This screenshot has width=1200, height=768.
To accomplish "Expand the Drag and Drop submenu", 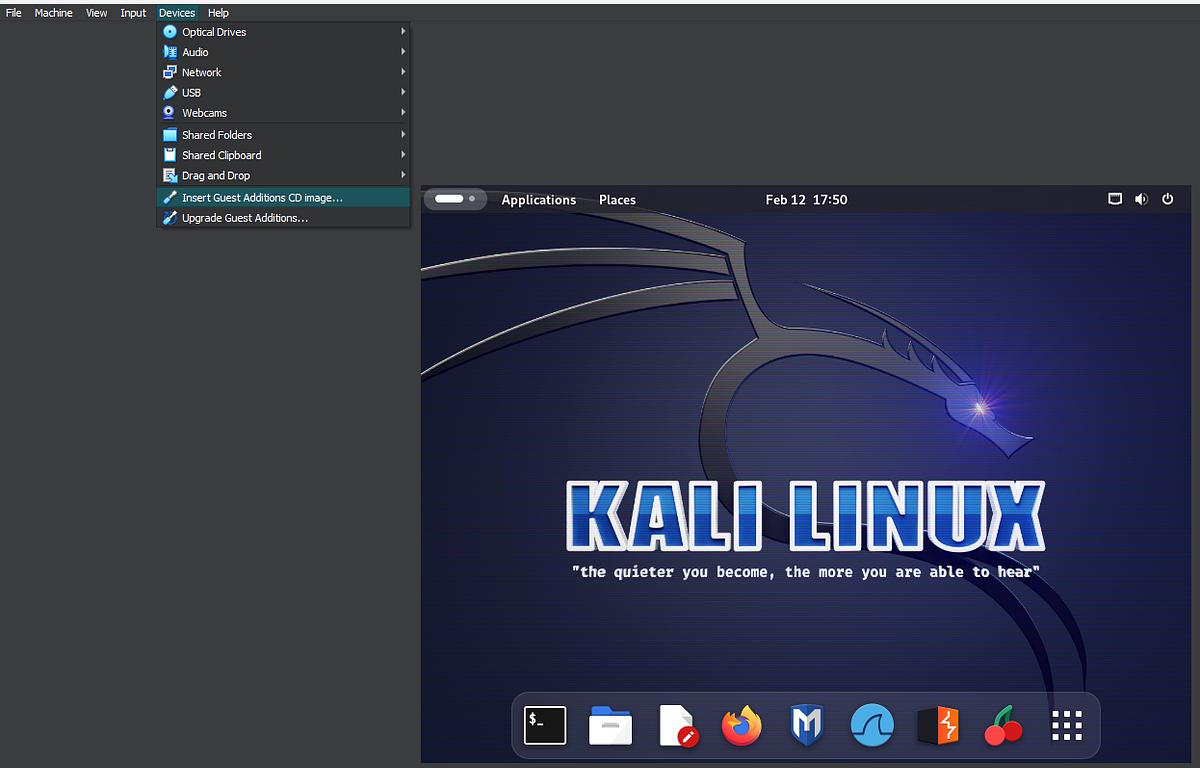I will [x=214, y=175].
